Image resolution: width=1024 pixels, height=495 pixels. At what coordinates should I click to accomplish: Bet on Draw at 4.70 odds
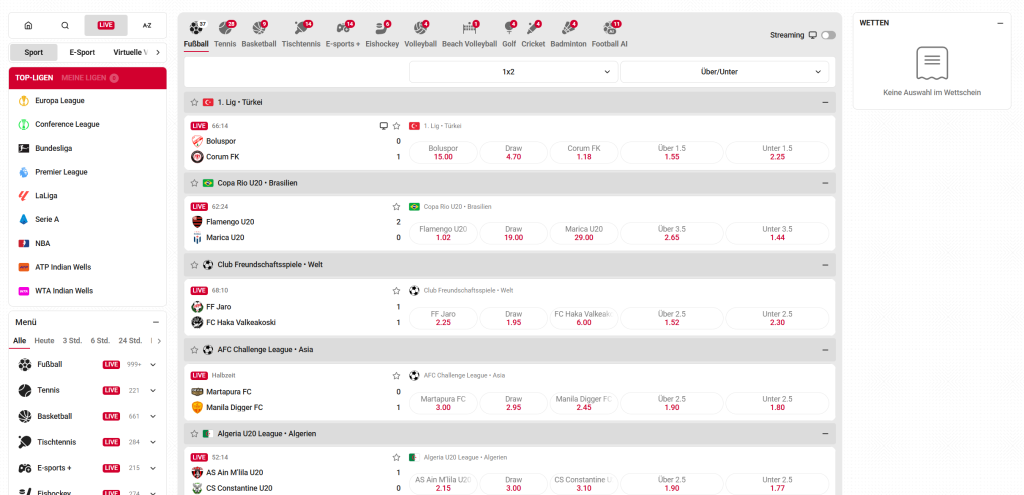tap(514, 153)
